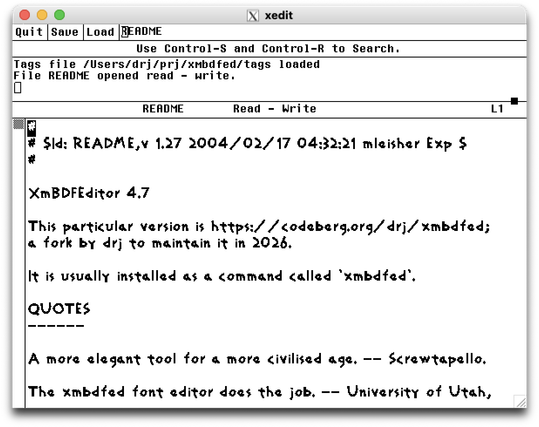This screenshot has height=427, width=539.
Task: Click the vertical scrollbar thumb at left
Action: (19, 124)
